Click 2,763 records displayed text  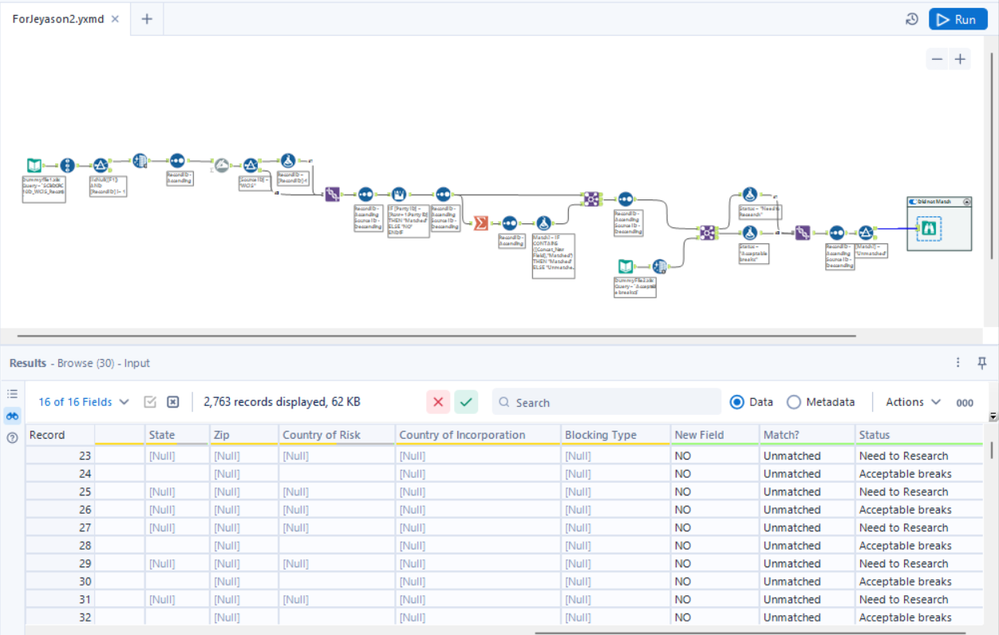click(x=282, y=402)
